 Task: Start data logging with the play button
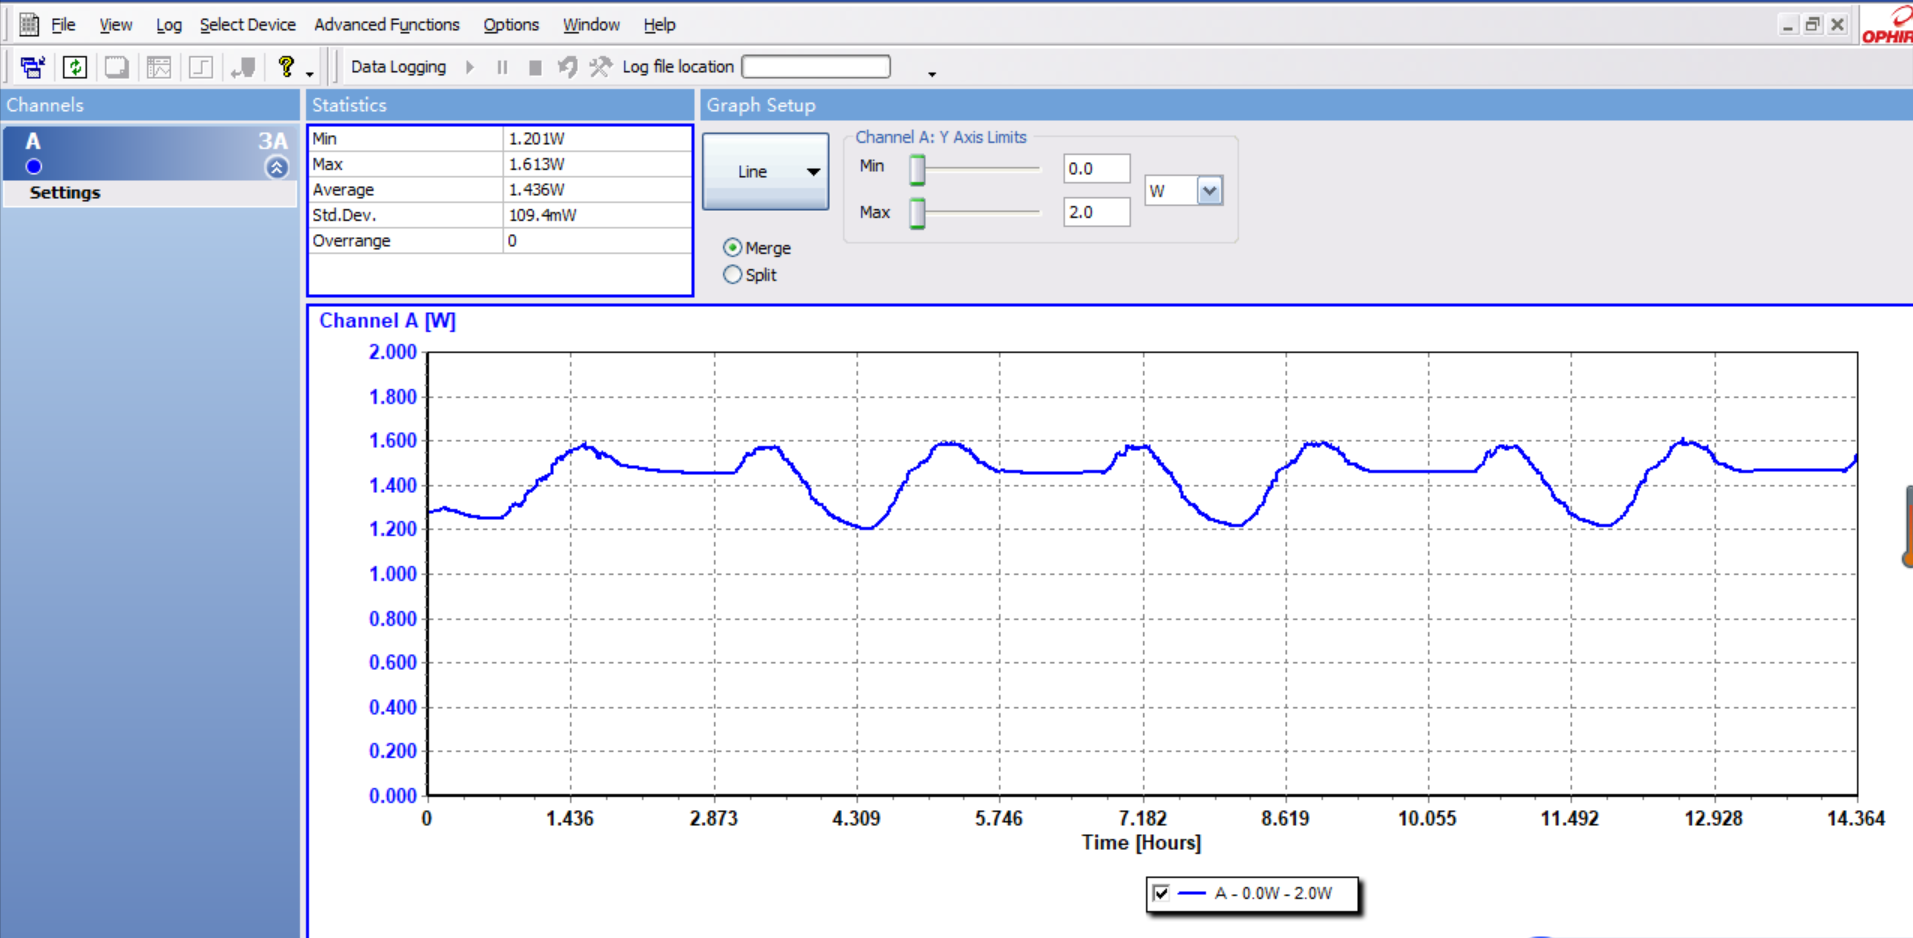(470, 67)
